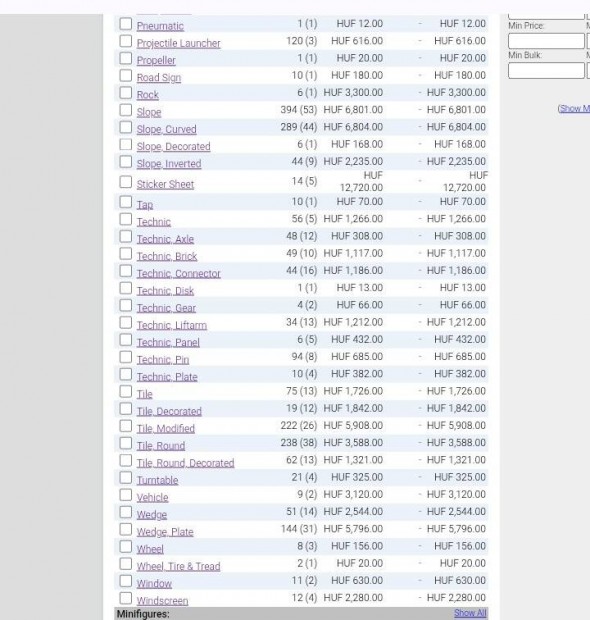The image size is (590, 620).
Task: Select the Technic, Gear checkbox
Action: click(126, 305)
